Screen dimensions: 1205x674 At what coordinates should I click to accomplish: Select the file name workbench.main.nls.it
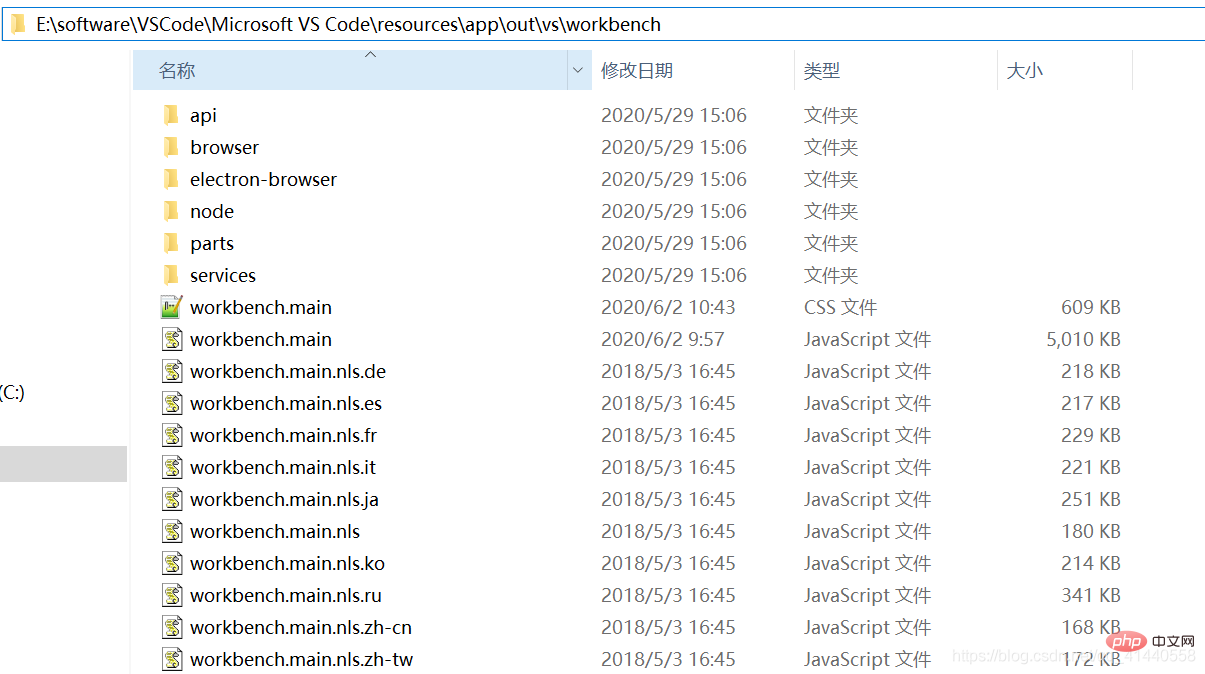pyautogui.click(x=283, y=467)
